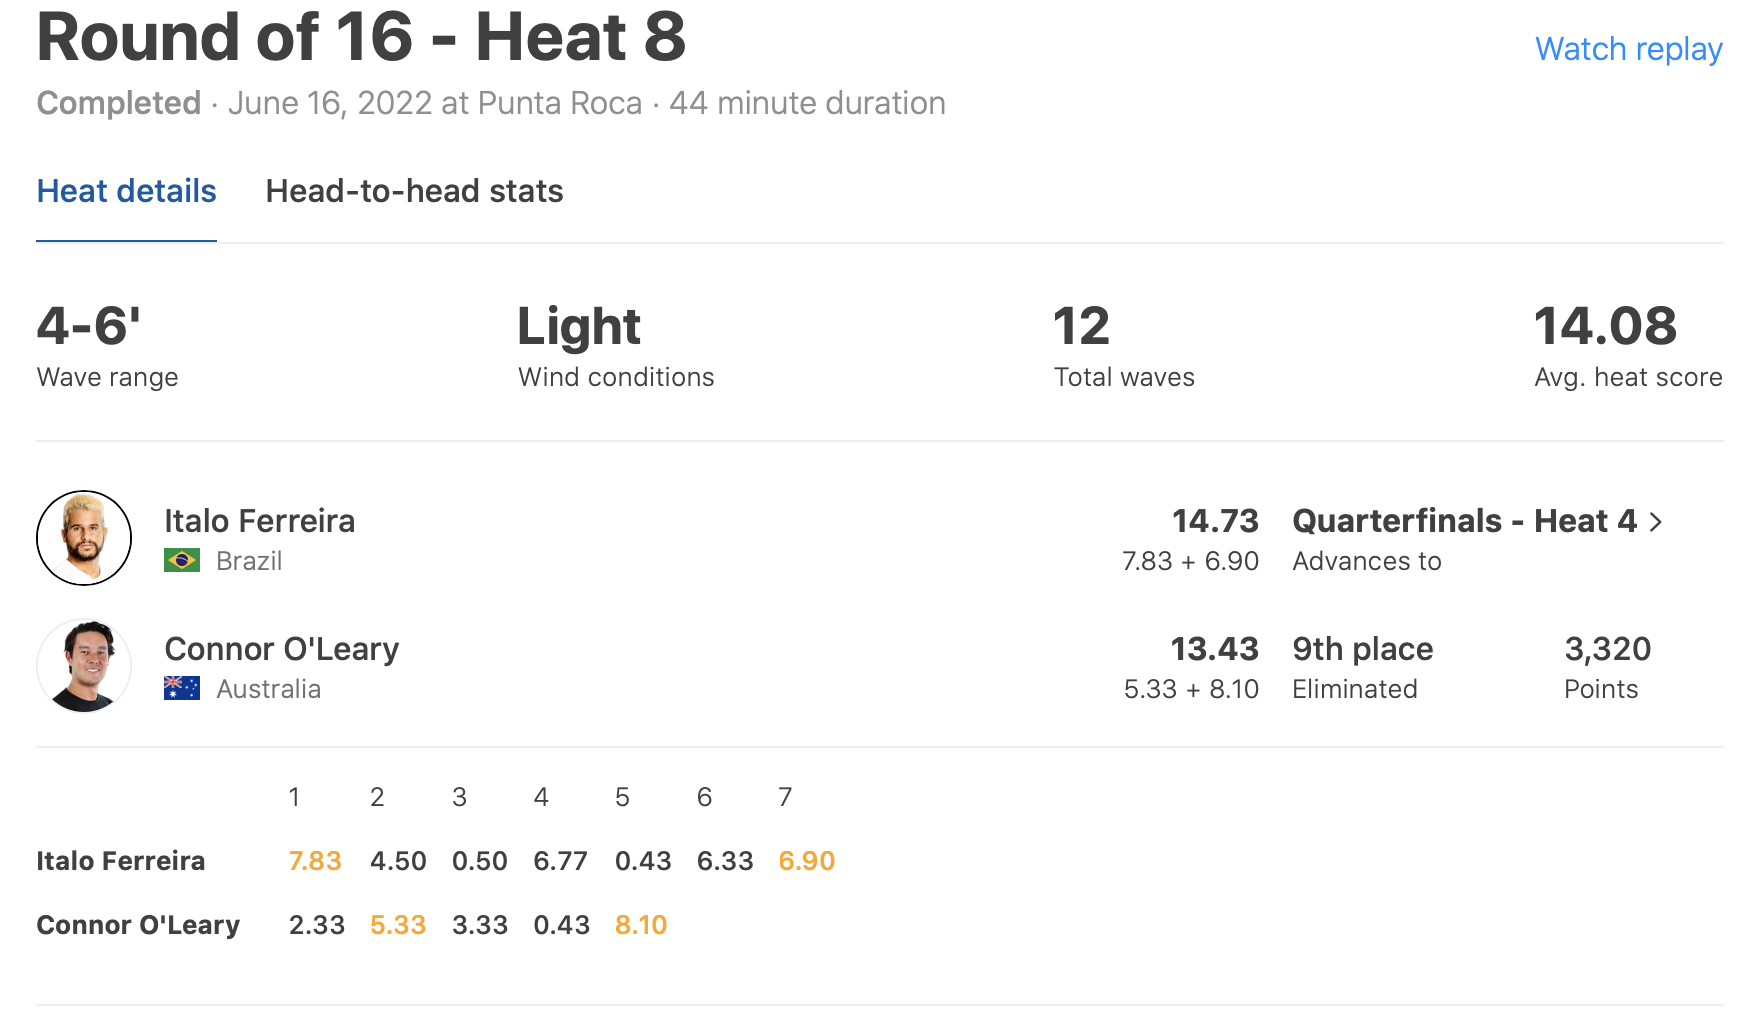The image size is (1746, 1016).
Task: Click the 14.08 average heat score
Action: tap(1605, 326)
